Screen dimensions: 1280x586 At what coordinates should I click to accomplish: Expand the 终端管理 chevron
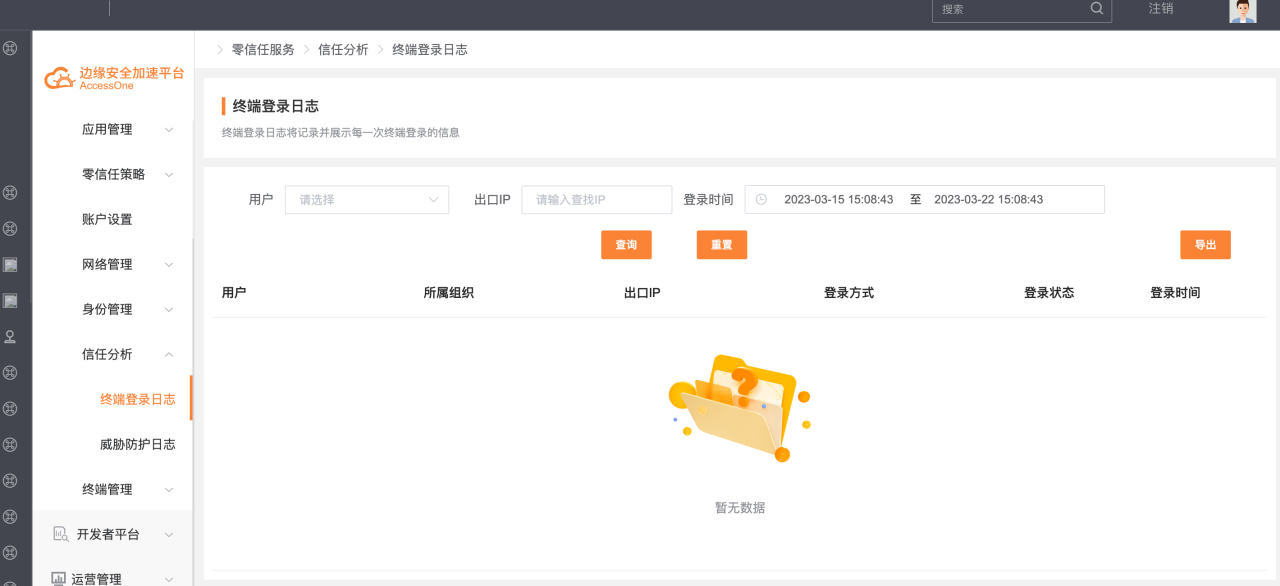(169, 490)
